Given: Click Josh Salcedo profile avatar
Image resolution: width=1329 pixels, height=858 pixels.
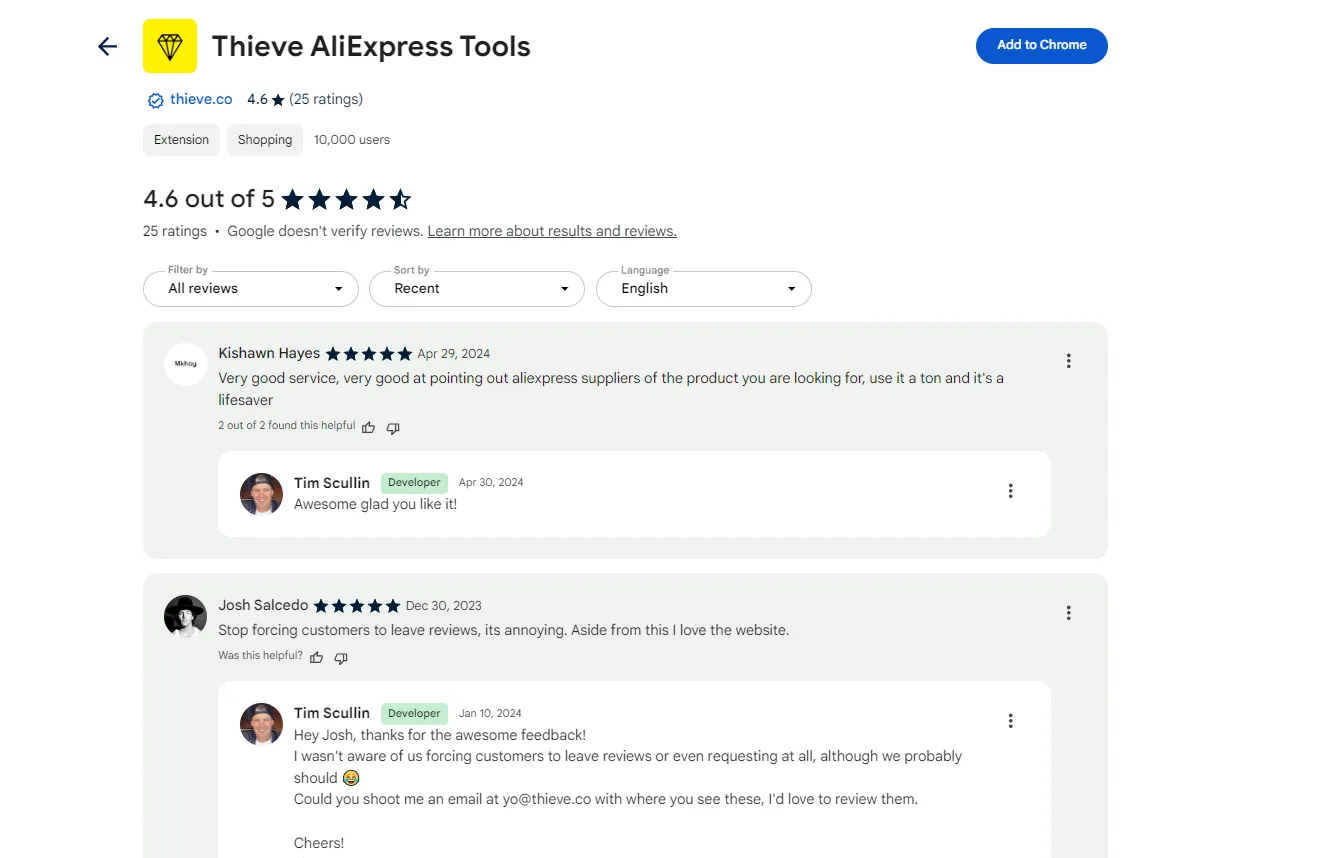Looking at the screenshot, I should 185,616.
